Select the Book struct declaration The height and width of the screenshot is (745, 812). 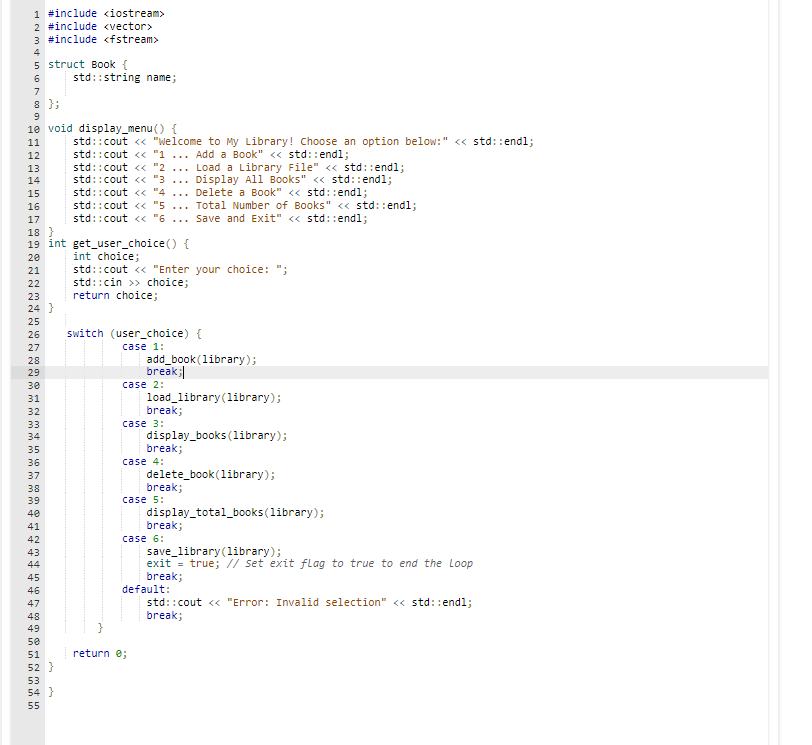pyautogui.click(x=88, y=64)
